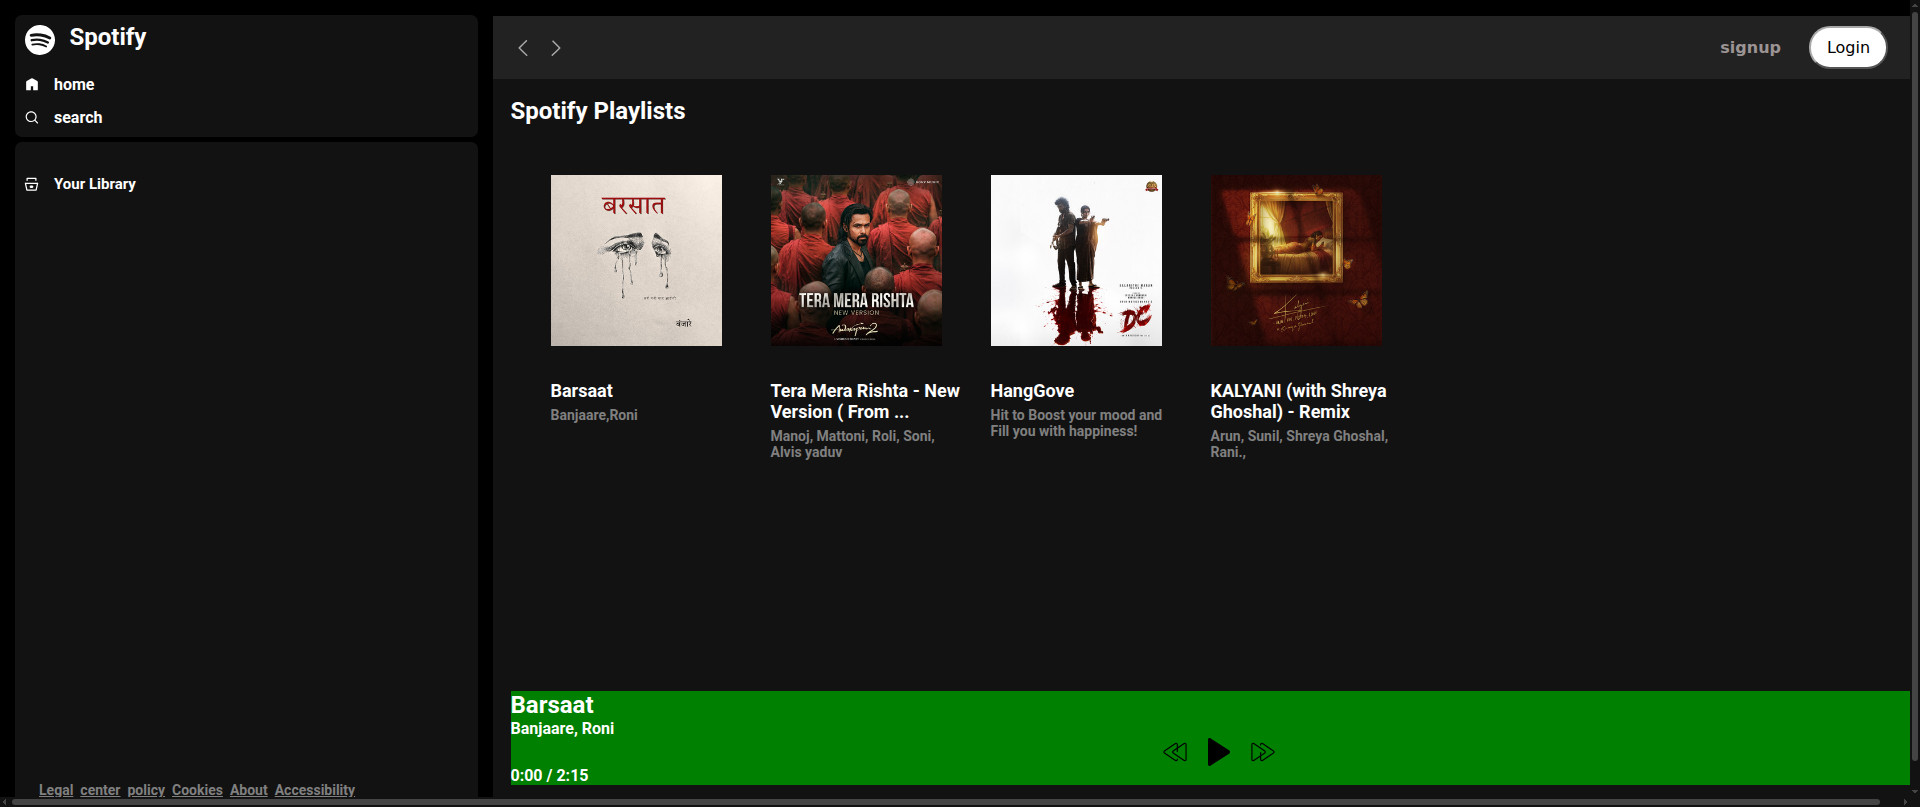The height and width of the screenshot is (807, 1920).
Task: Click the Banjaare,Roni artist text under Barsaat card
Action: coord(594,415)
